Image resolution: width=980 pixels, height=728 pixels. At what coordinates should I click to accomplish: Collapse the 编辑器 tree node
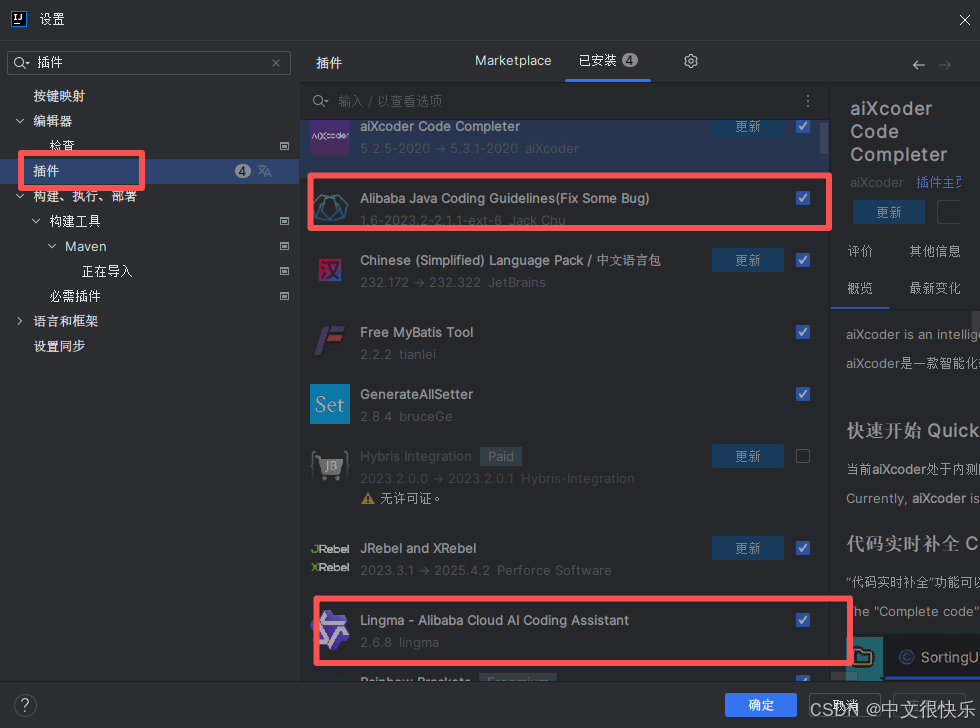coord(20,121)
